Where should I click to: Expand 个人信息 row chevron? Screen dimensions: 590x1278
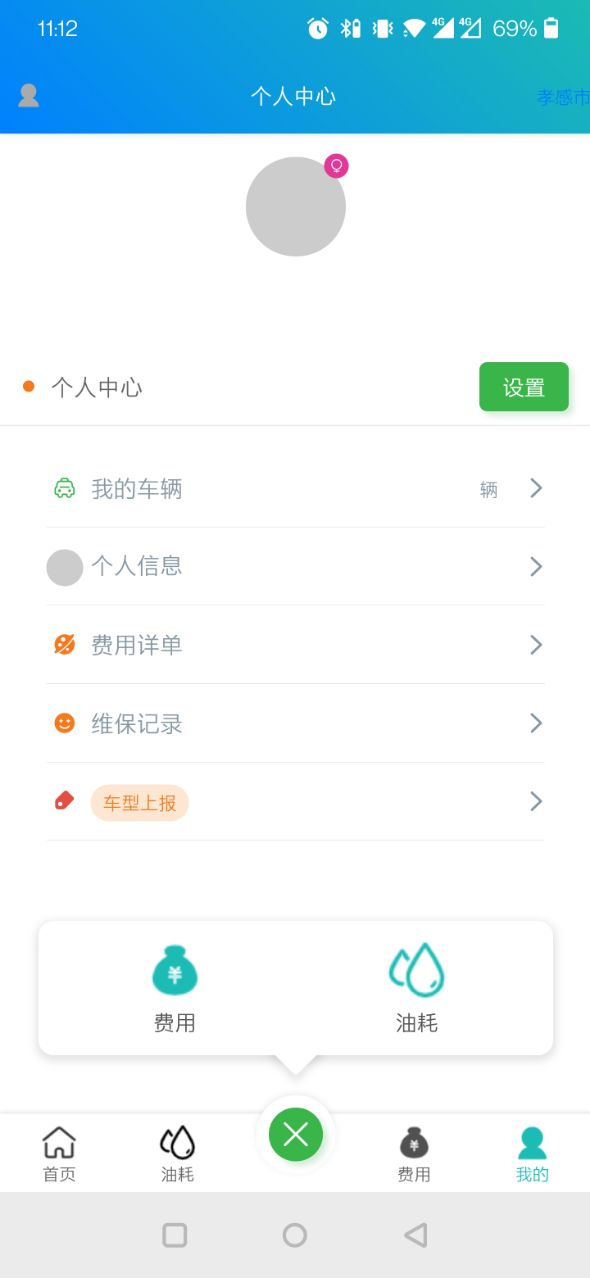tap(535, 567)
